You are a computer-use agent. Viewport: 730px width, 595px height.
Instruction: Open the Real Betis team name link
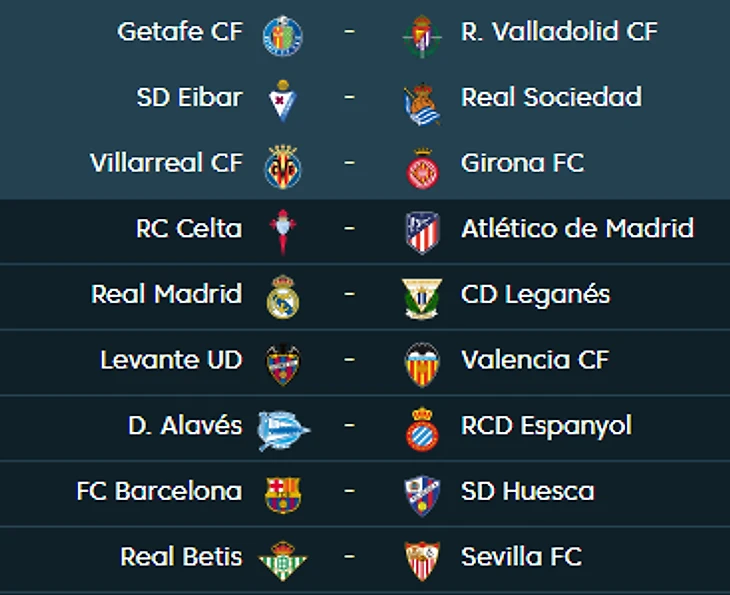(x=181, y=557)
